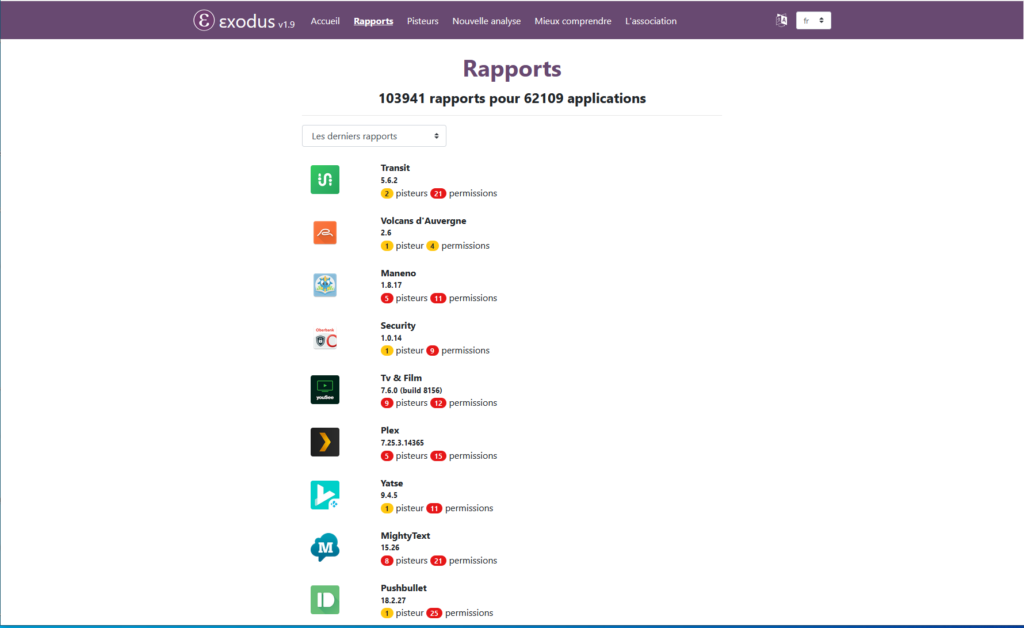The width and height of the screenshot is (1024, 628).
Task: Click the Exodus logo icon
Action: coord(204,20)
